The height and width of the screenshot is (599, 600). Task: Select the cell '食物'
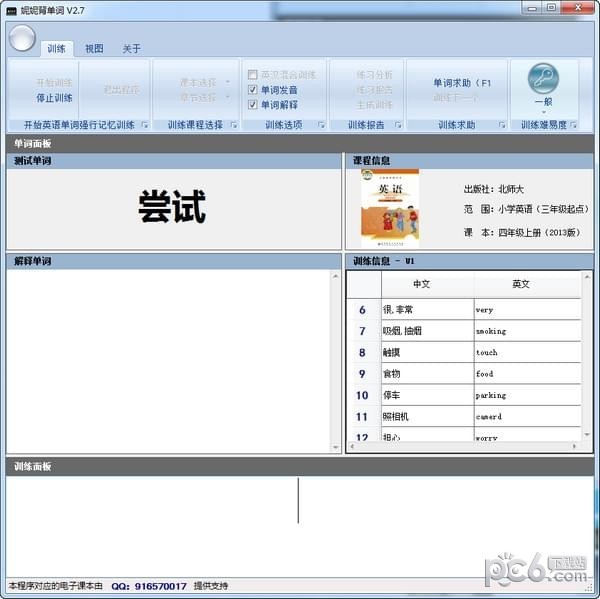coord(428,374)
